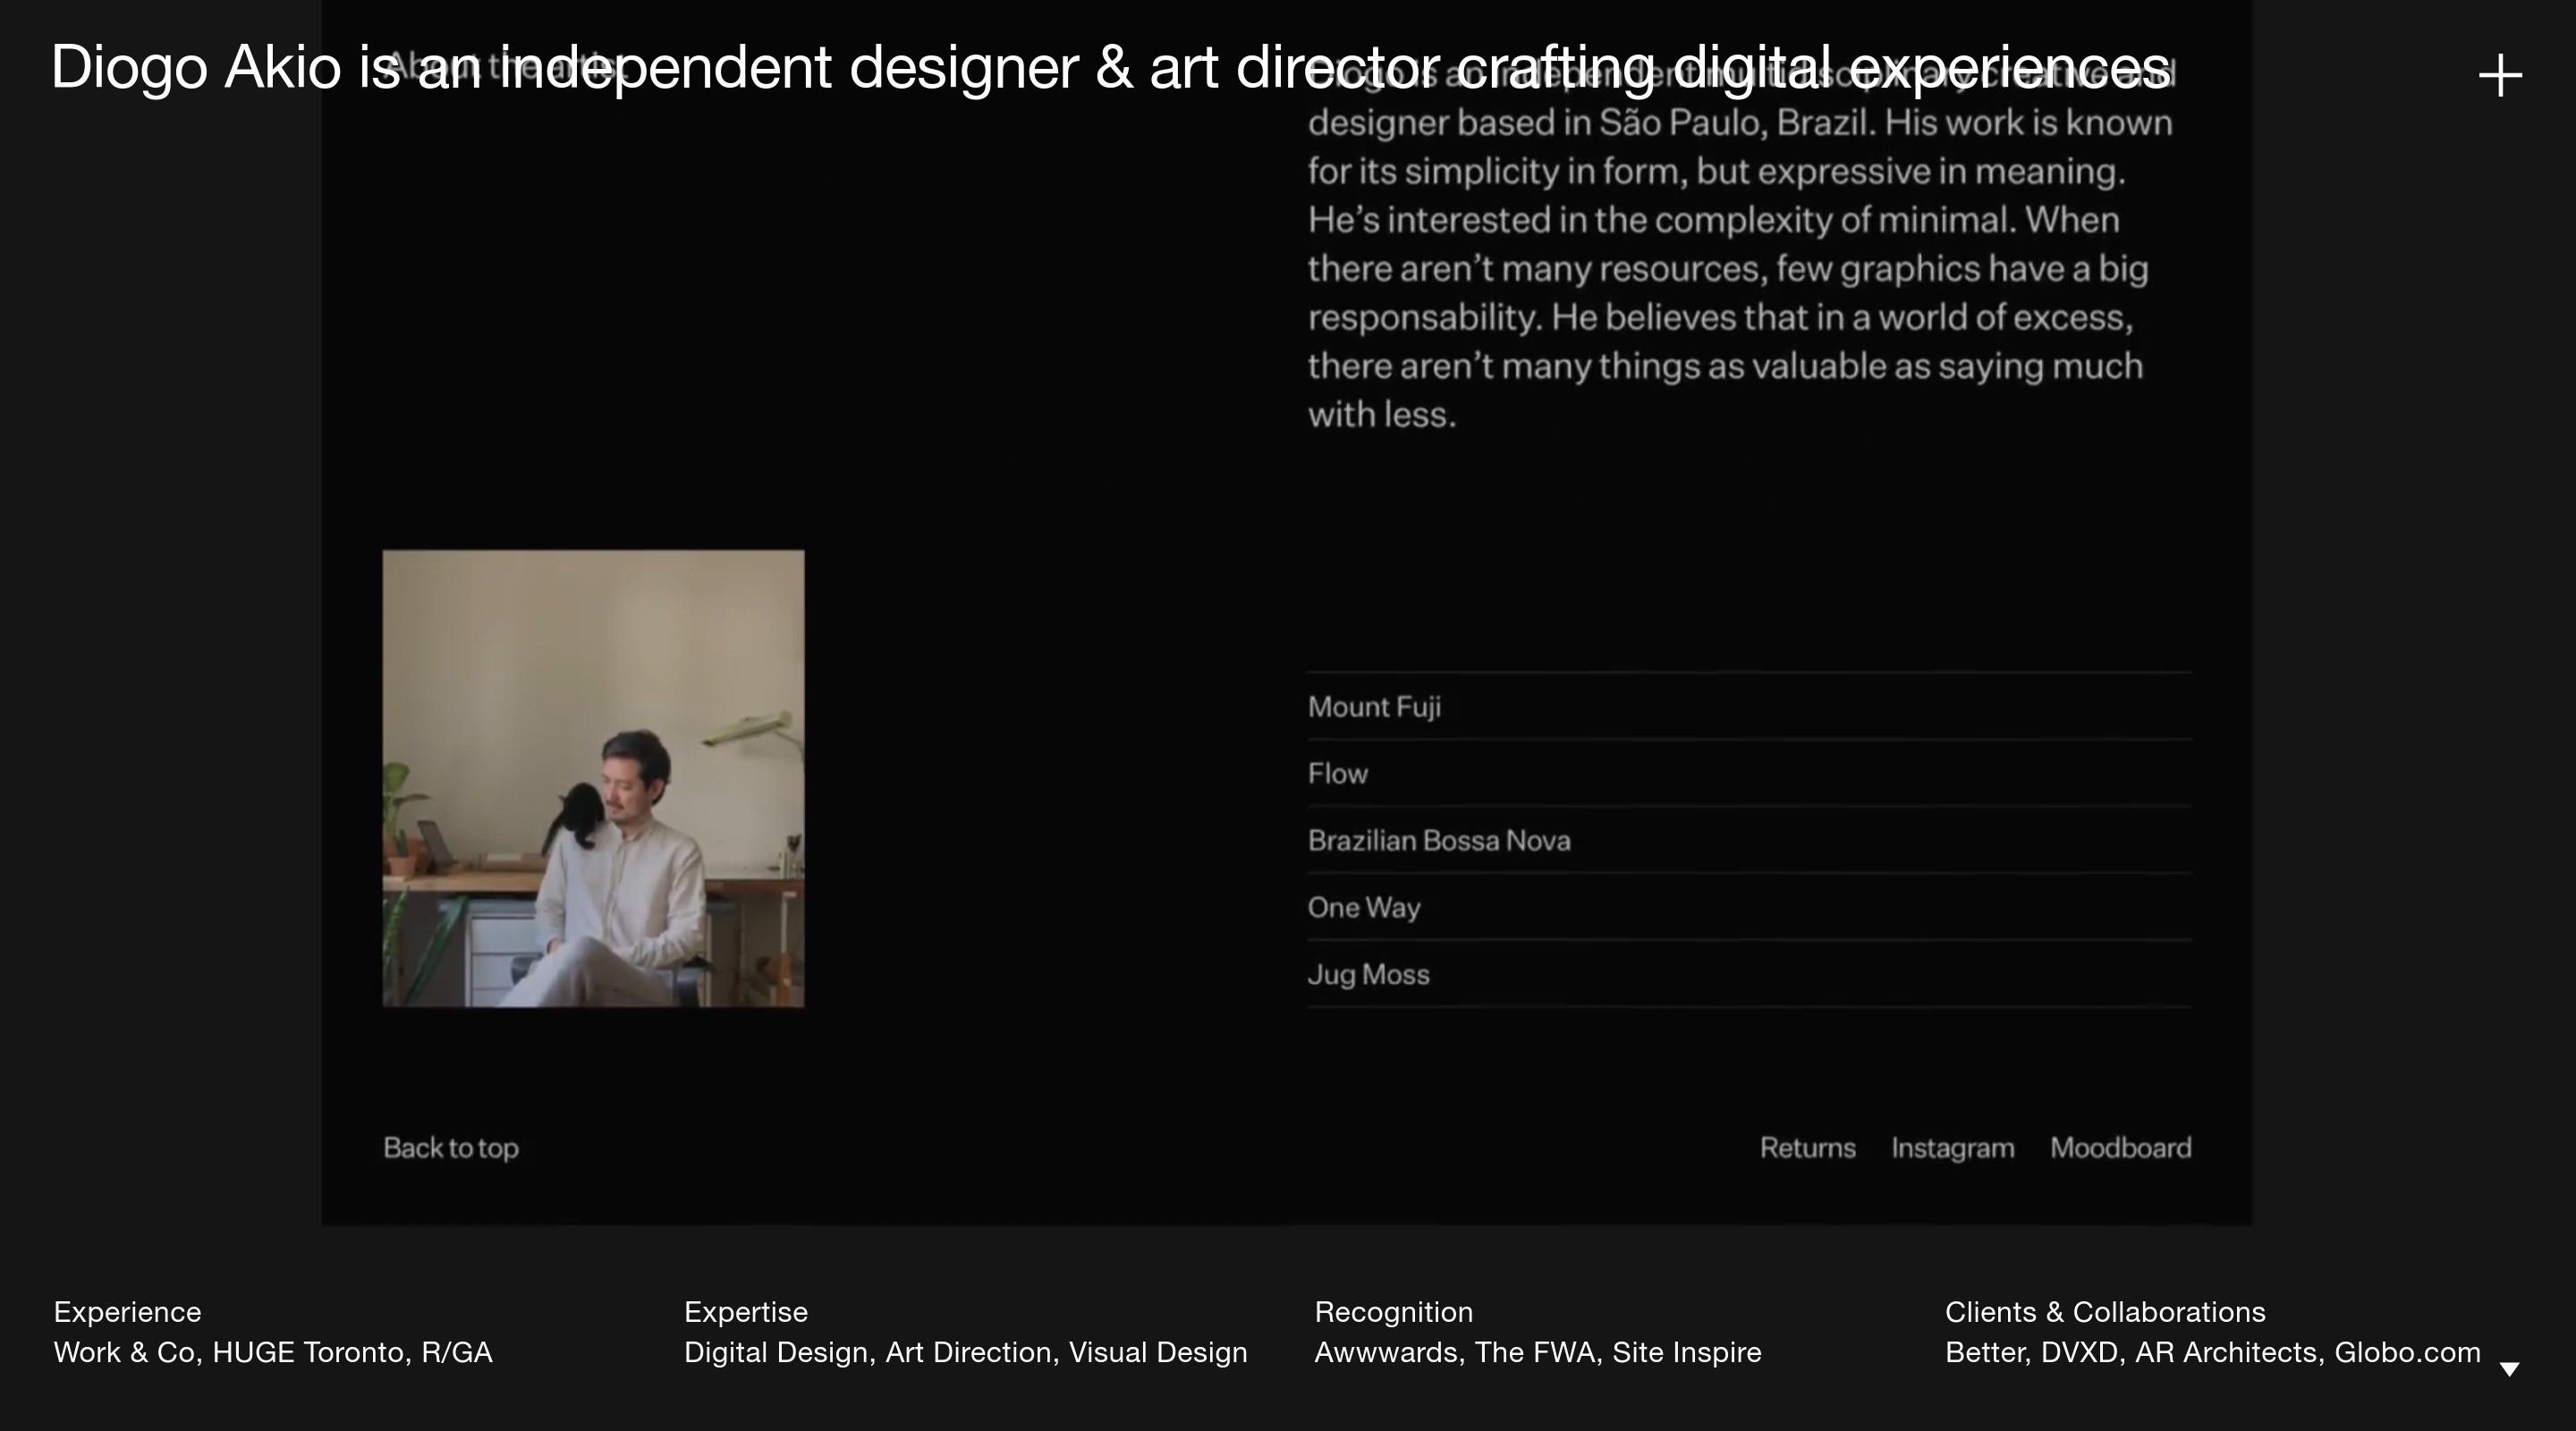The width and height of the screenshot is (2576, 1431).
Task: Open the Returns footer link
Action: point(1807,1148)
